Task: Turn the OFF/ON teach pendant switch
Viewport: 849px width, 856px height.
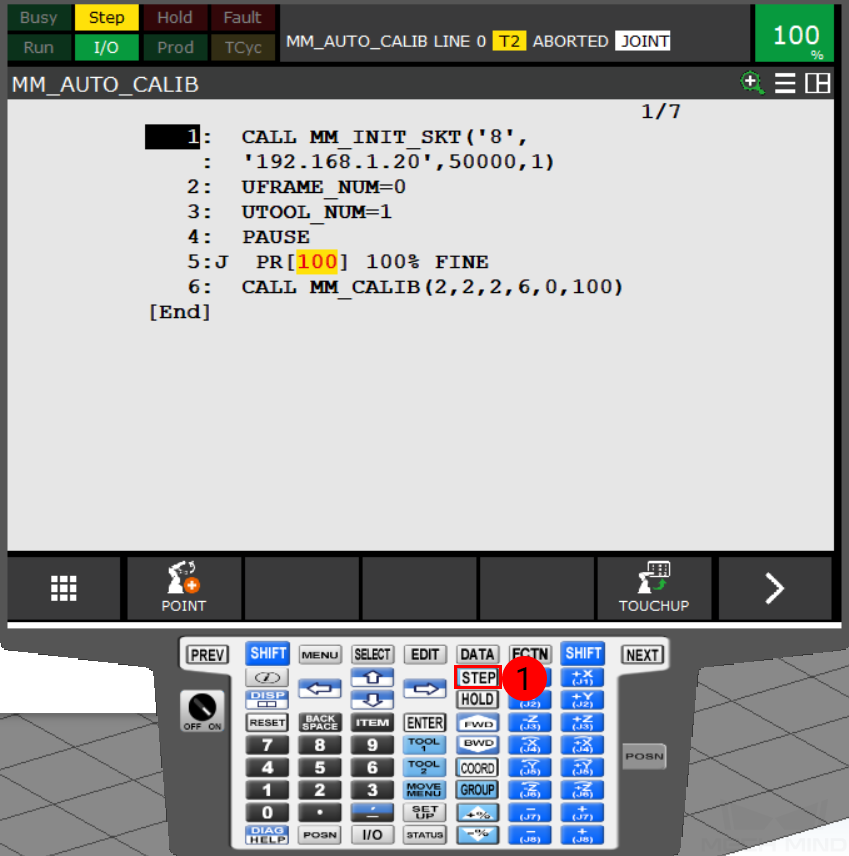Action: pos(202,711)
